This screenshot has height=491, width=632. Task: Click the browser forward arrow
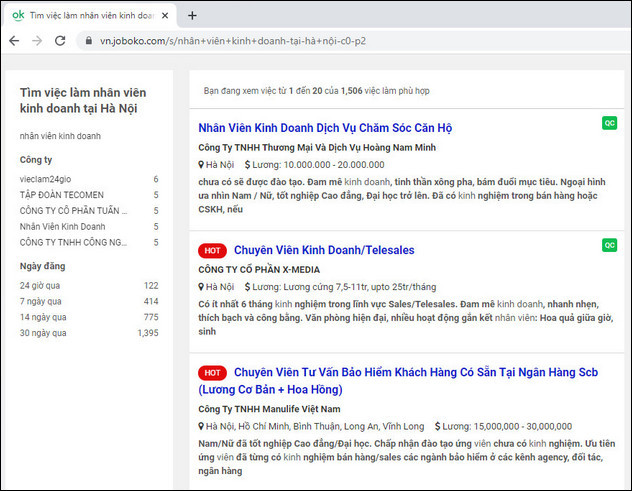pos(37,41)
